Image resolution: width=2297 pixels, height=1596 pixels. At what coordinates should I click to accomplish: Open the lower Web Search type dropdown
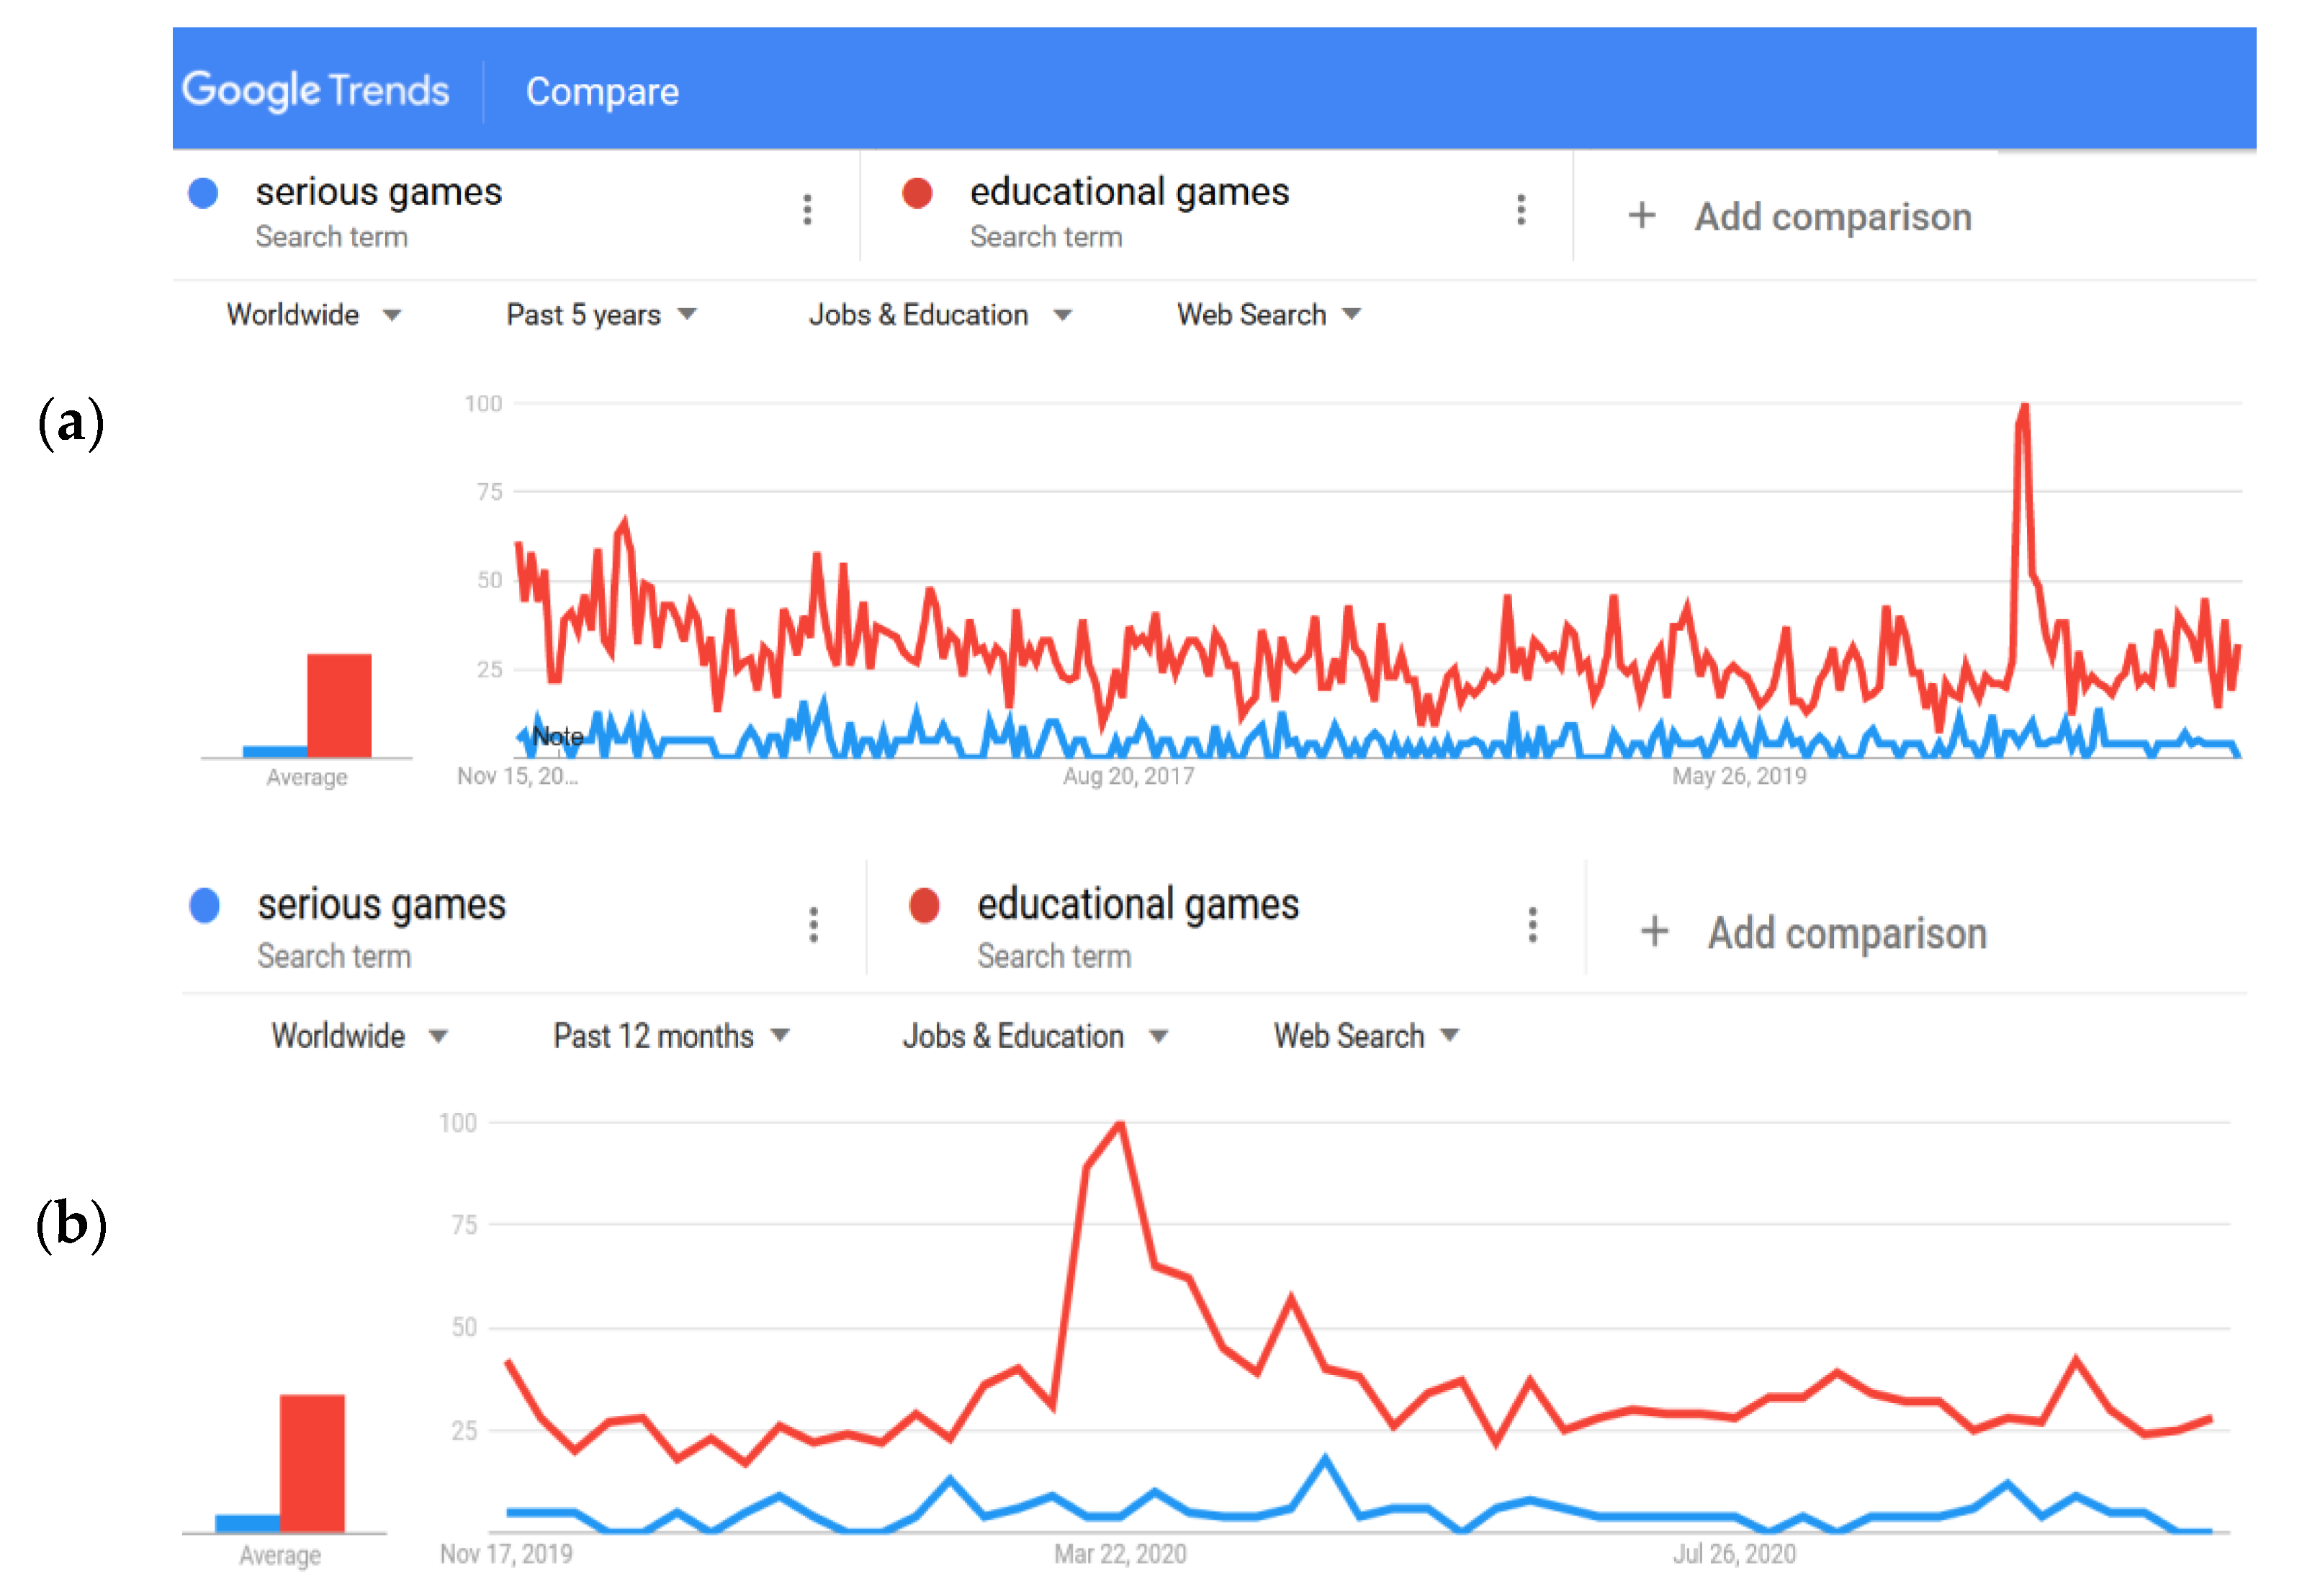(x=1365, y=1036)
